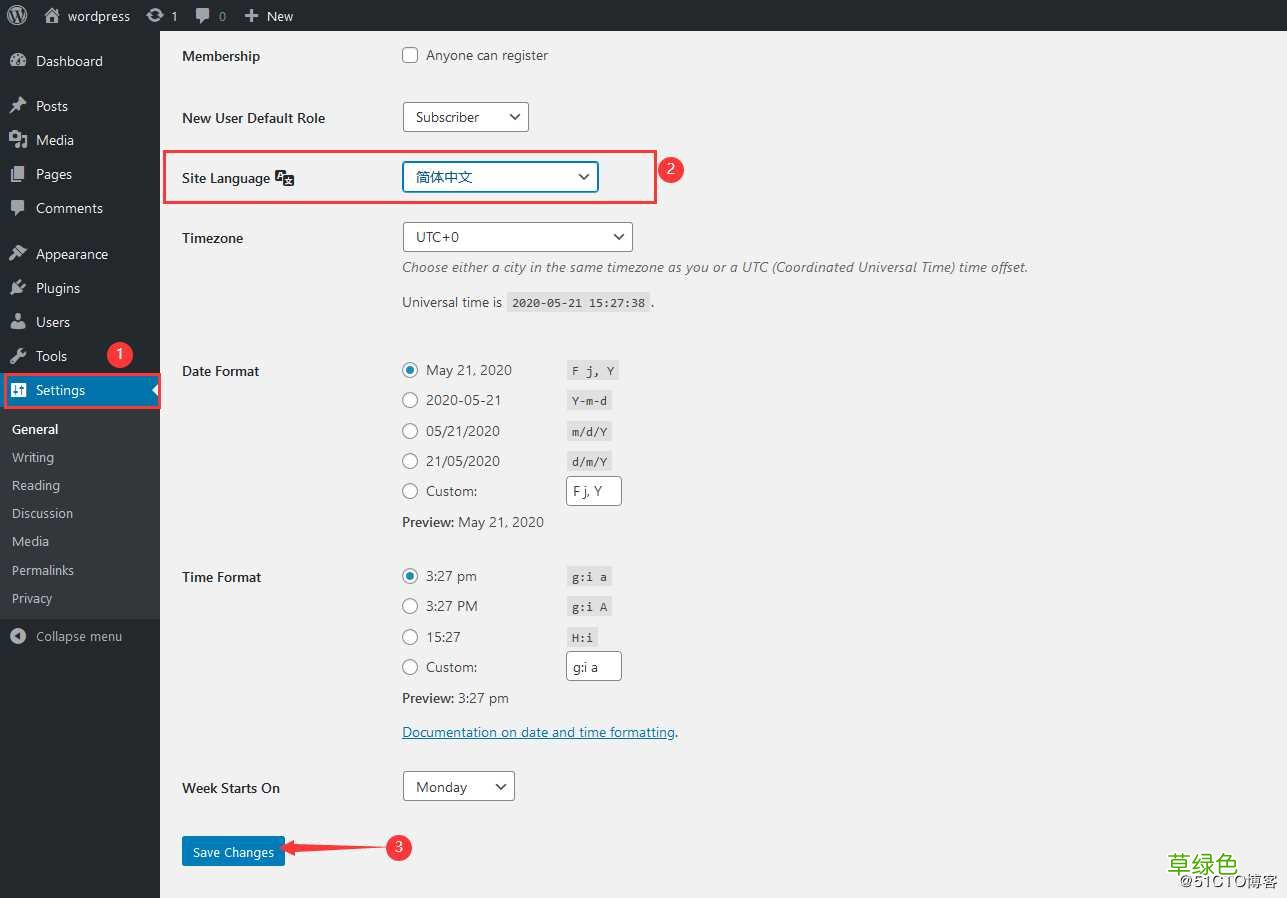1287x898 pixels.
Task: Choose the 15:27 time format
Action: coord(410,637)
